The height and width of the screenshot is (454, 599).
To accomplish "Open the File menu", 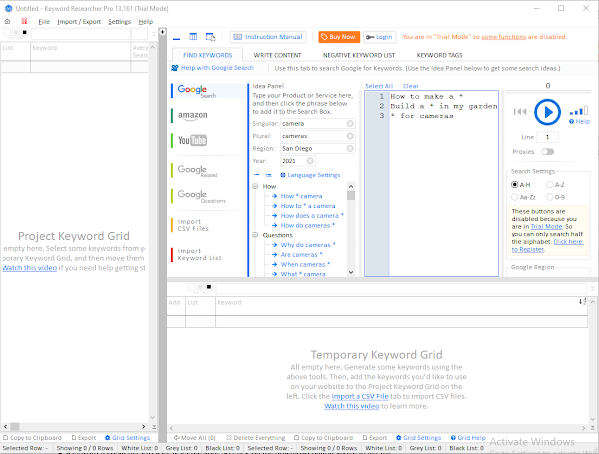I will tap(44, 22).
